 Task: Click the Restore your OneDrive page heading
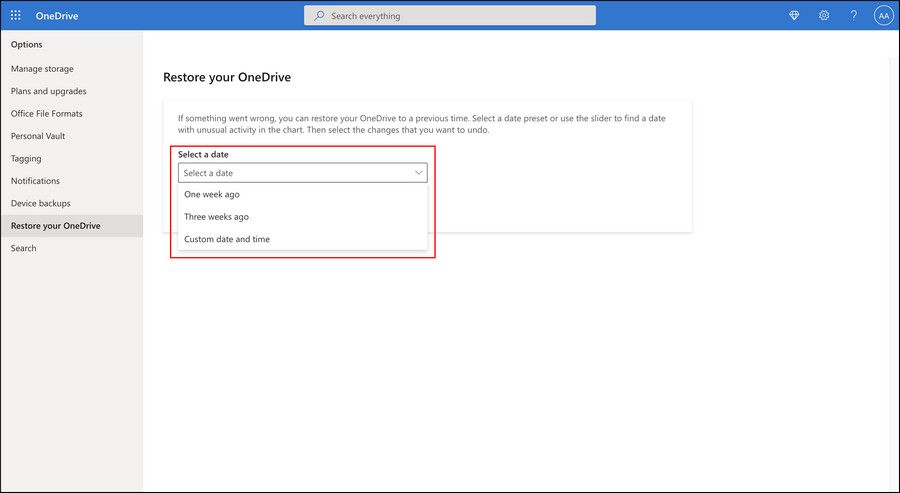pos(227,77)
